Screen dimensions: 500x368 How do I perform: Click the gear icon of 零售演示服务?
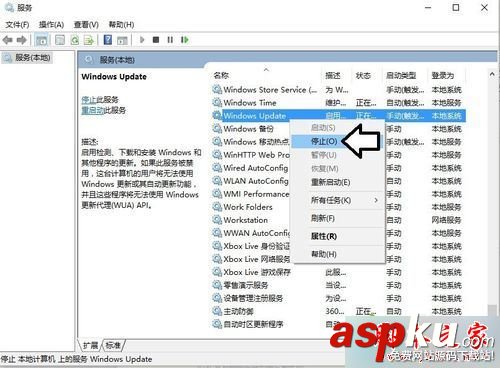click(x=217, y=285)
